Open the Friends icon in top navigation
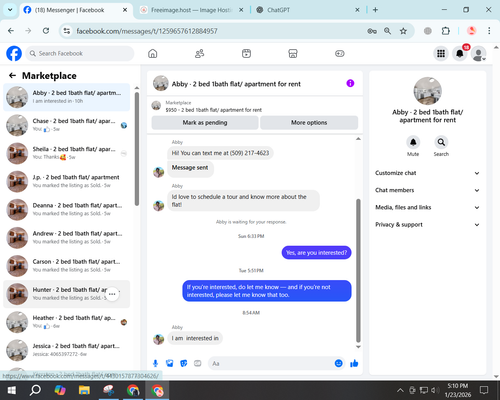 pos(199,53)
